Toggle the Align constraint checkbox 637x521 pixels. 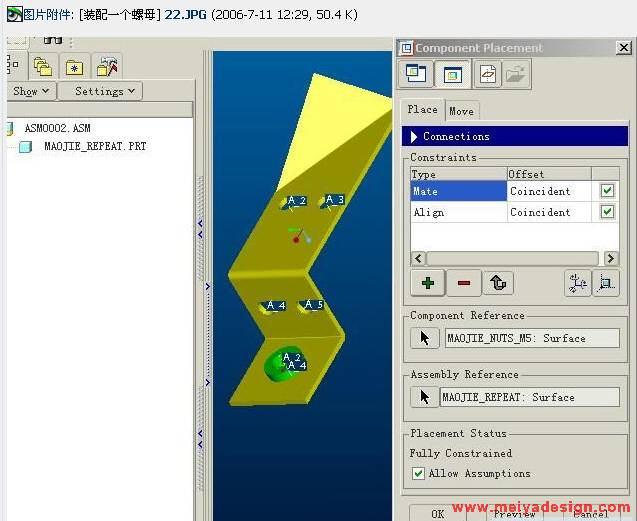pos(607,211)
